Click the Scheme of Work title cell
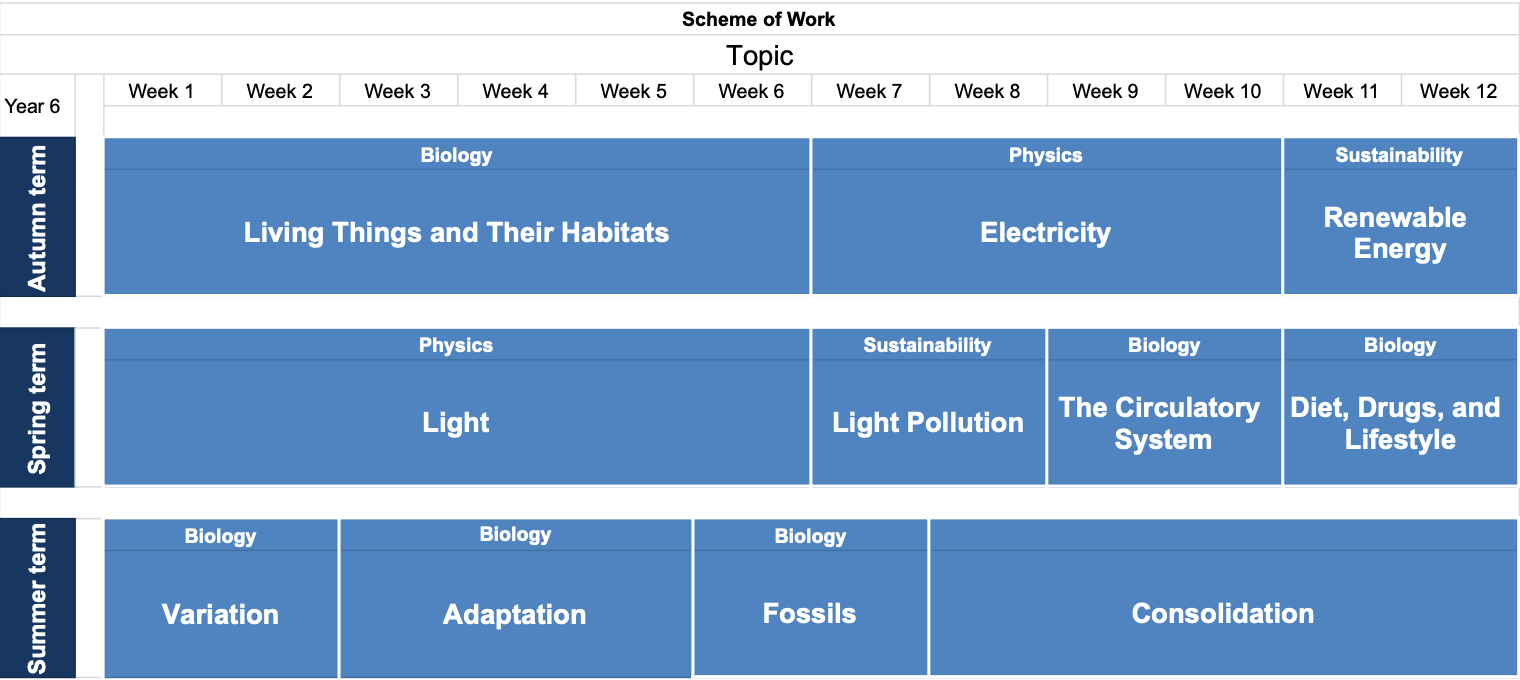This screenshot has width=1520, height=680. tap(758, 19)
